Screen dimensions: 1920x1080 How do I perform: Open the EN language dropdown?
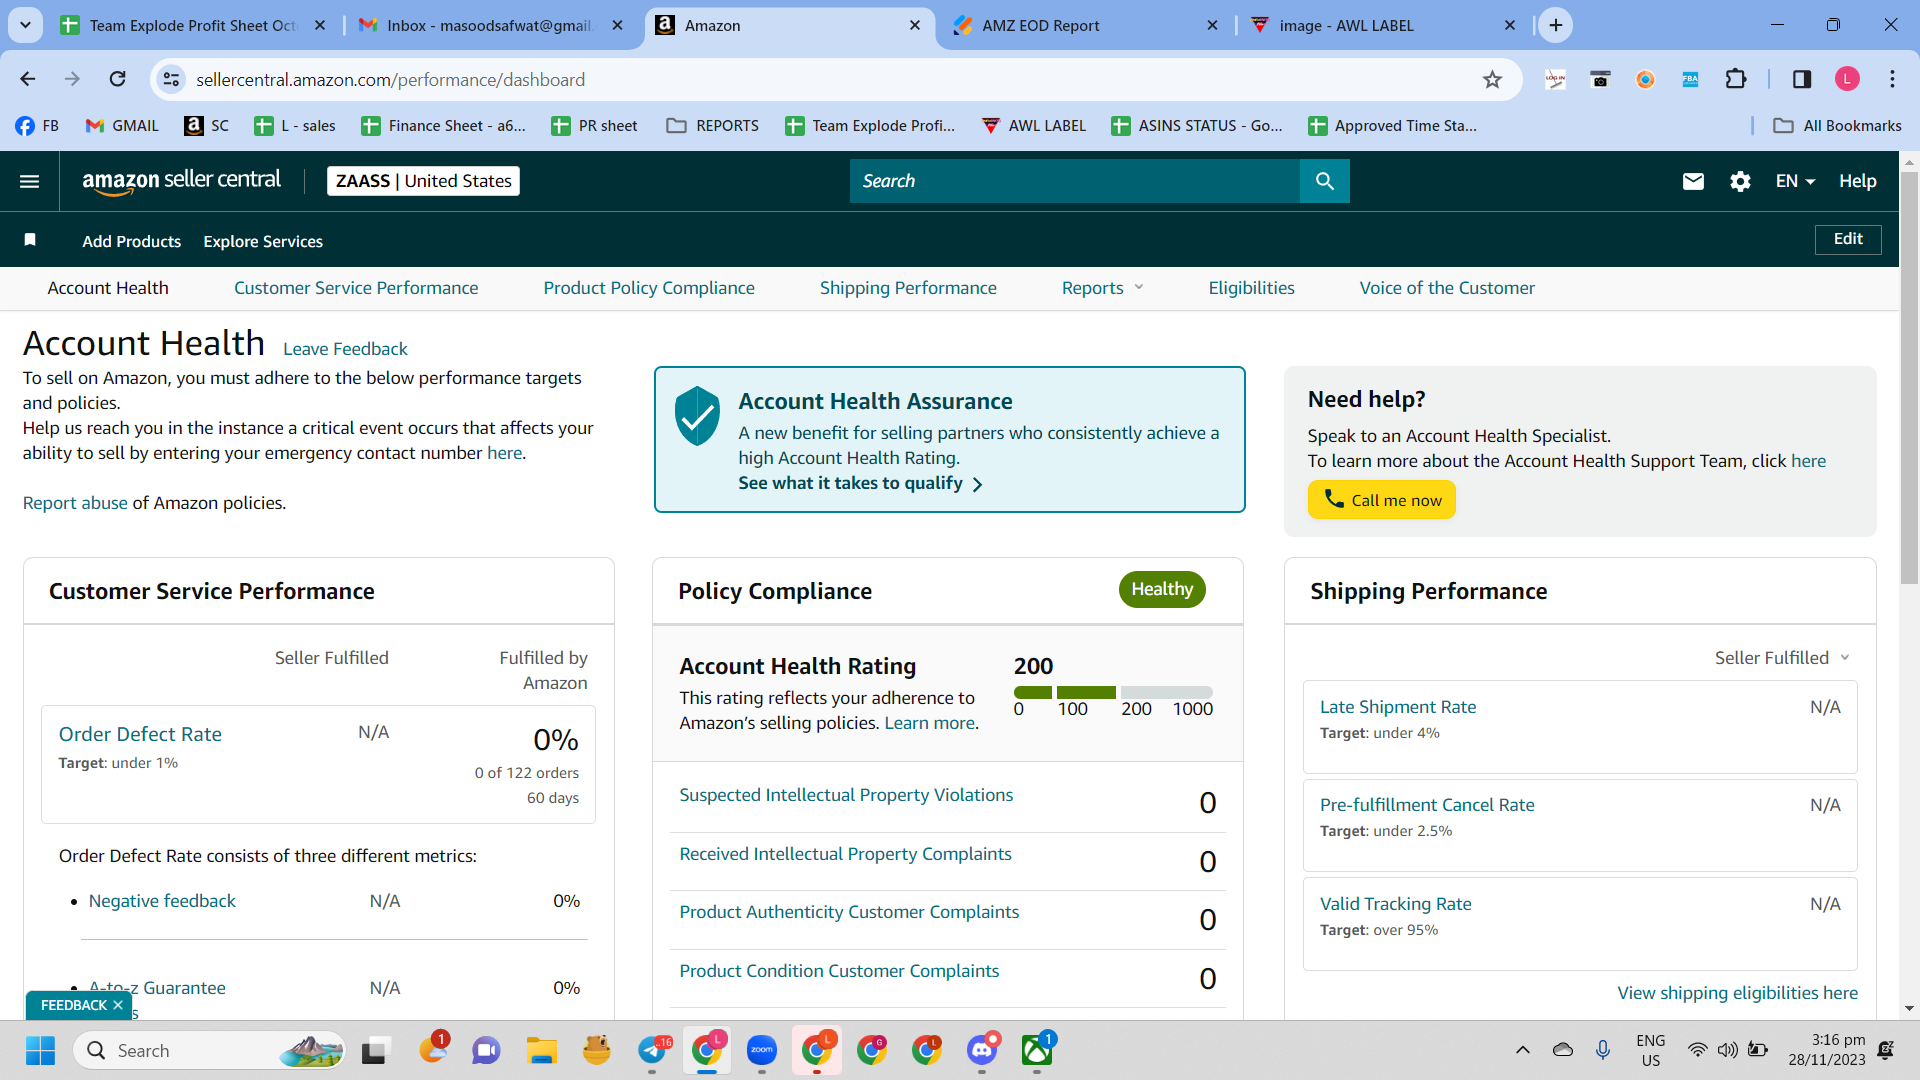pyautogui.click(x=1795, y=181)
